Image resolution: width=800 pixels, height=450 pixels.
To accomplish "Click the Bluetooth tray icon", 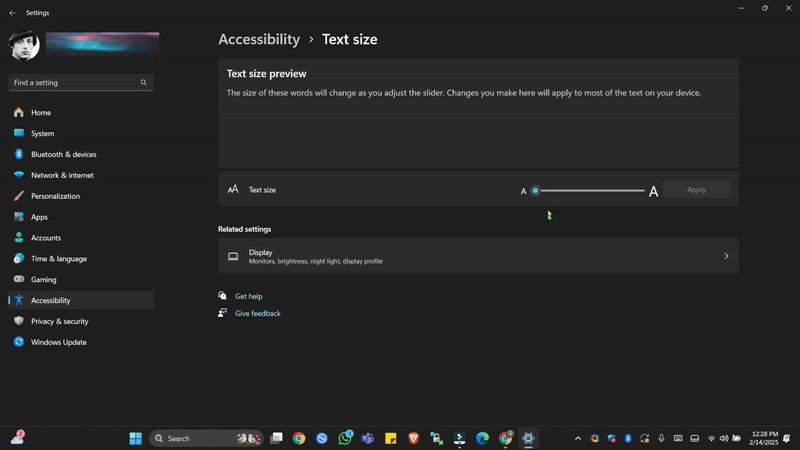I will pos(628,438).
